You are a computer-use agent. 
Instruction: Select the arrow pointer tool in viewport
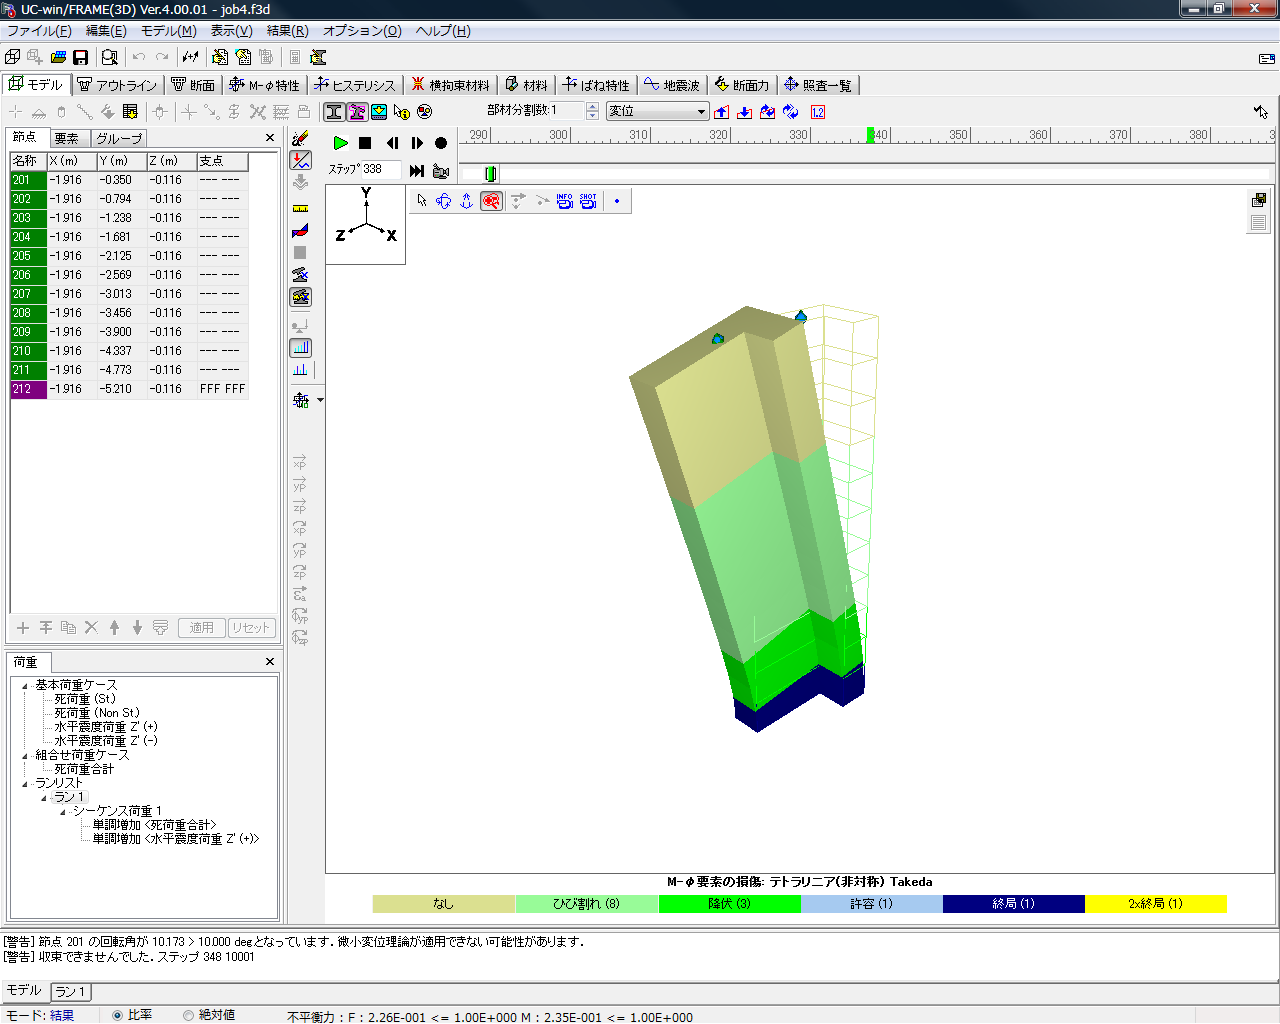tap(421, 201)
